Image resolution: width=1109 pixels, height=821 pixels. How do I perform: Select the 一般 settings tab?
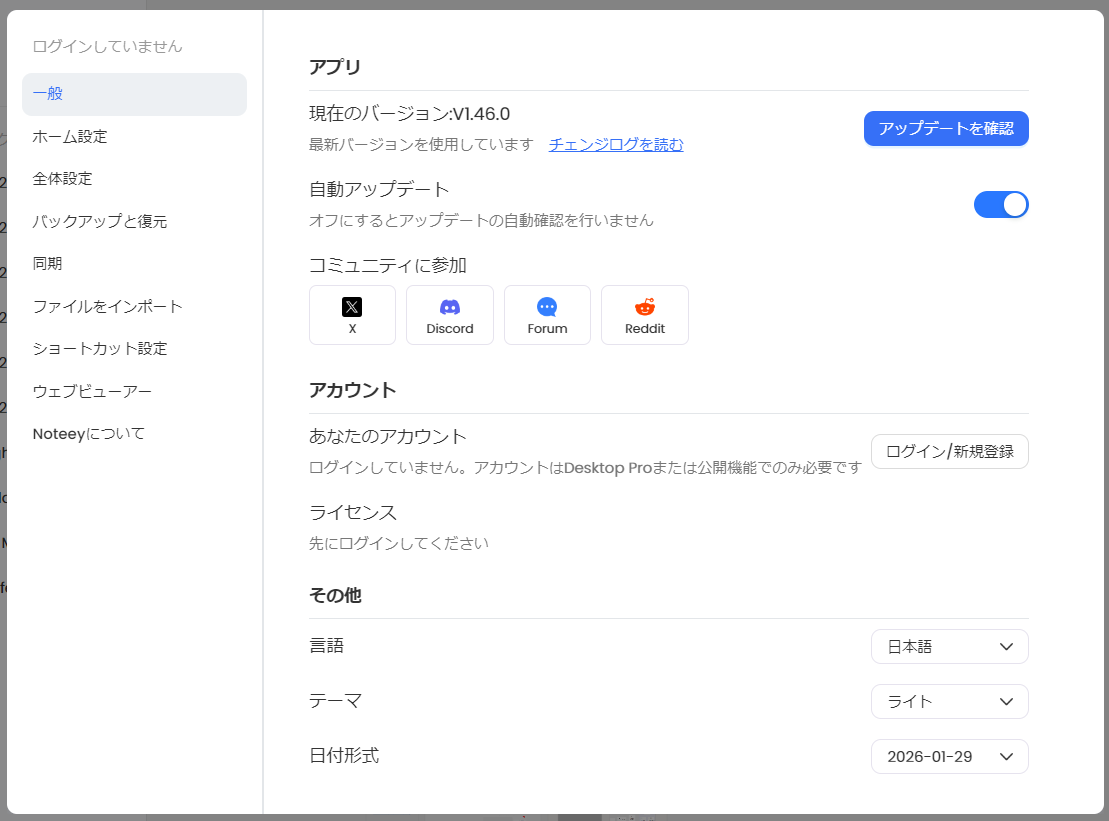pos(134,94)
